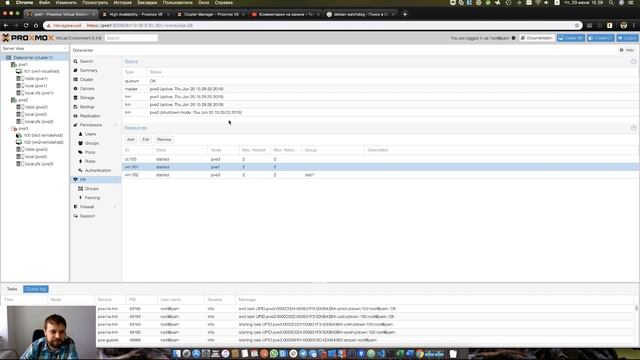Switch to Cluster Manager browser tab
This screenshot has height=360, width=640.
coord(211,14)
